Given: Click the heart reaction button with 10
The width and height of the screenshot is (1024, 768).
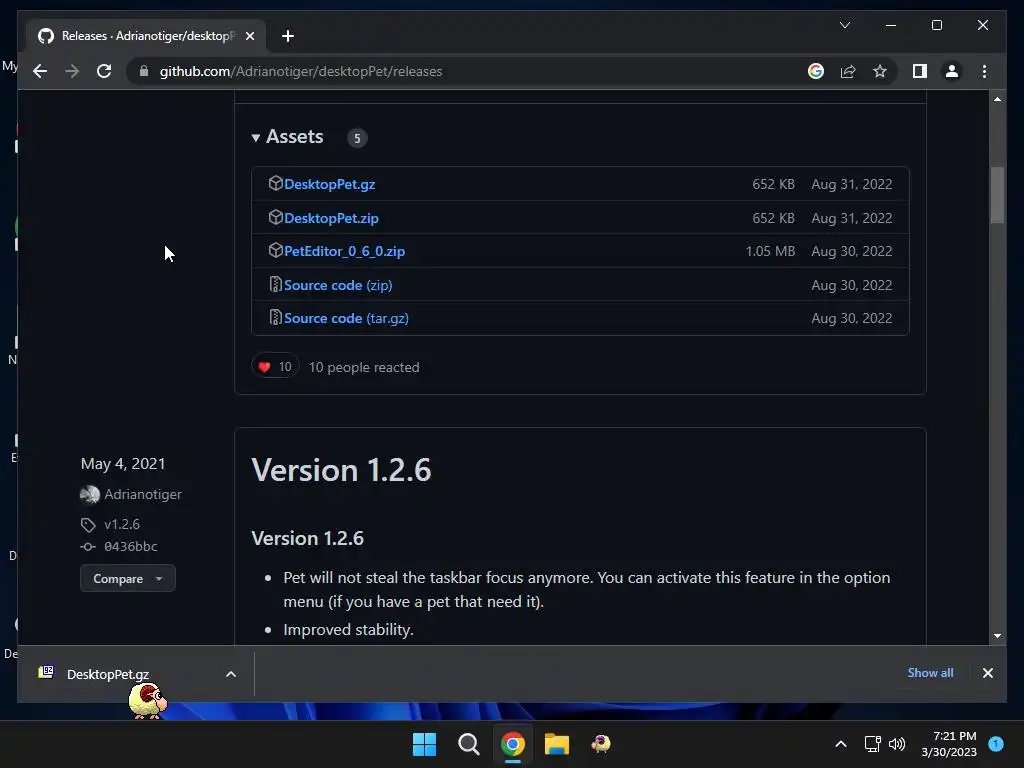Looking at the screenshot, I should pos(275,366).
